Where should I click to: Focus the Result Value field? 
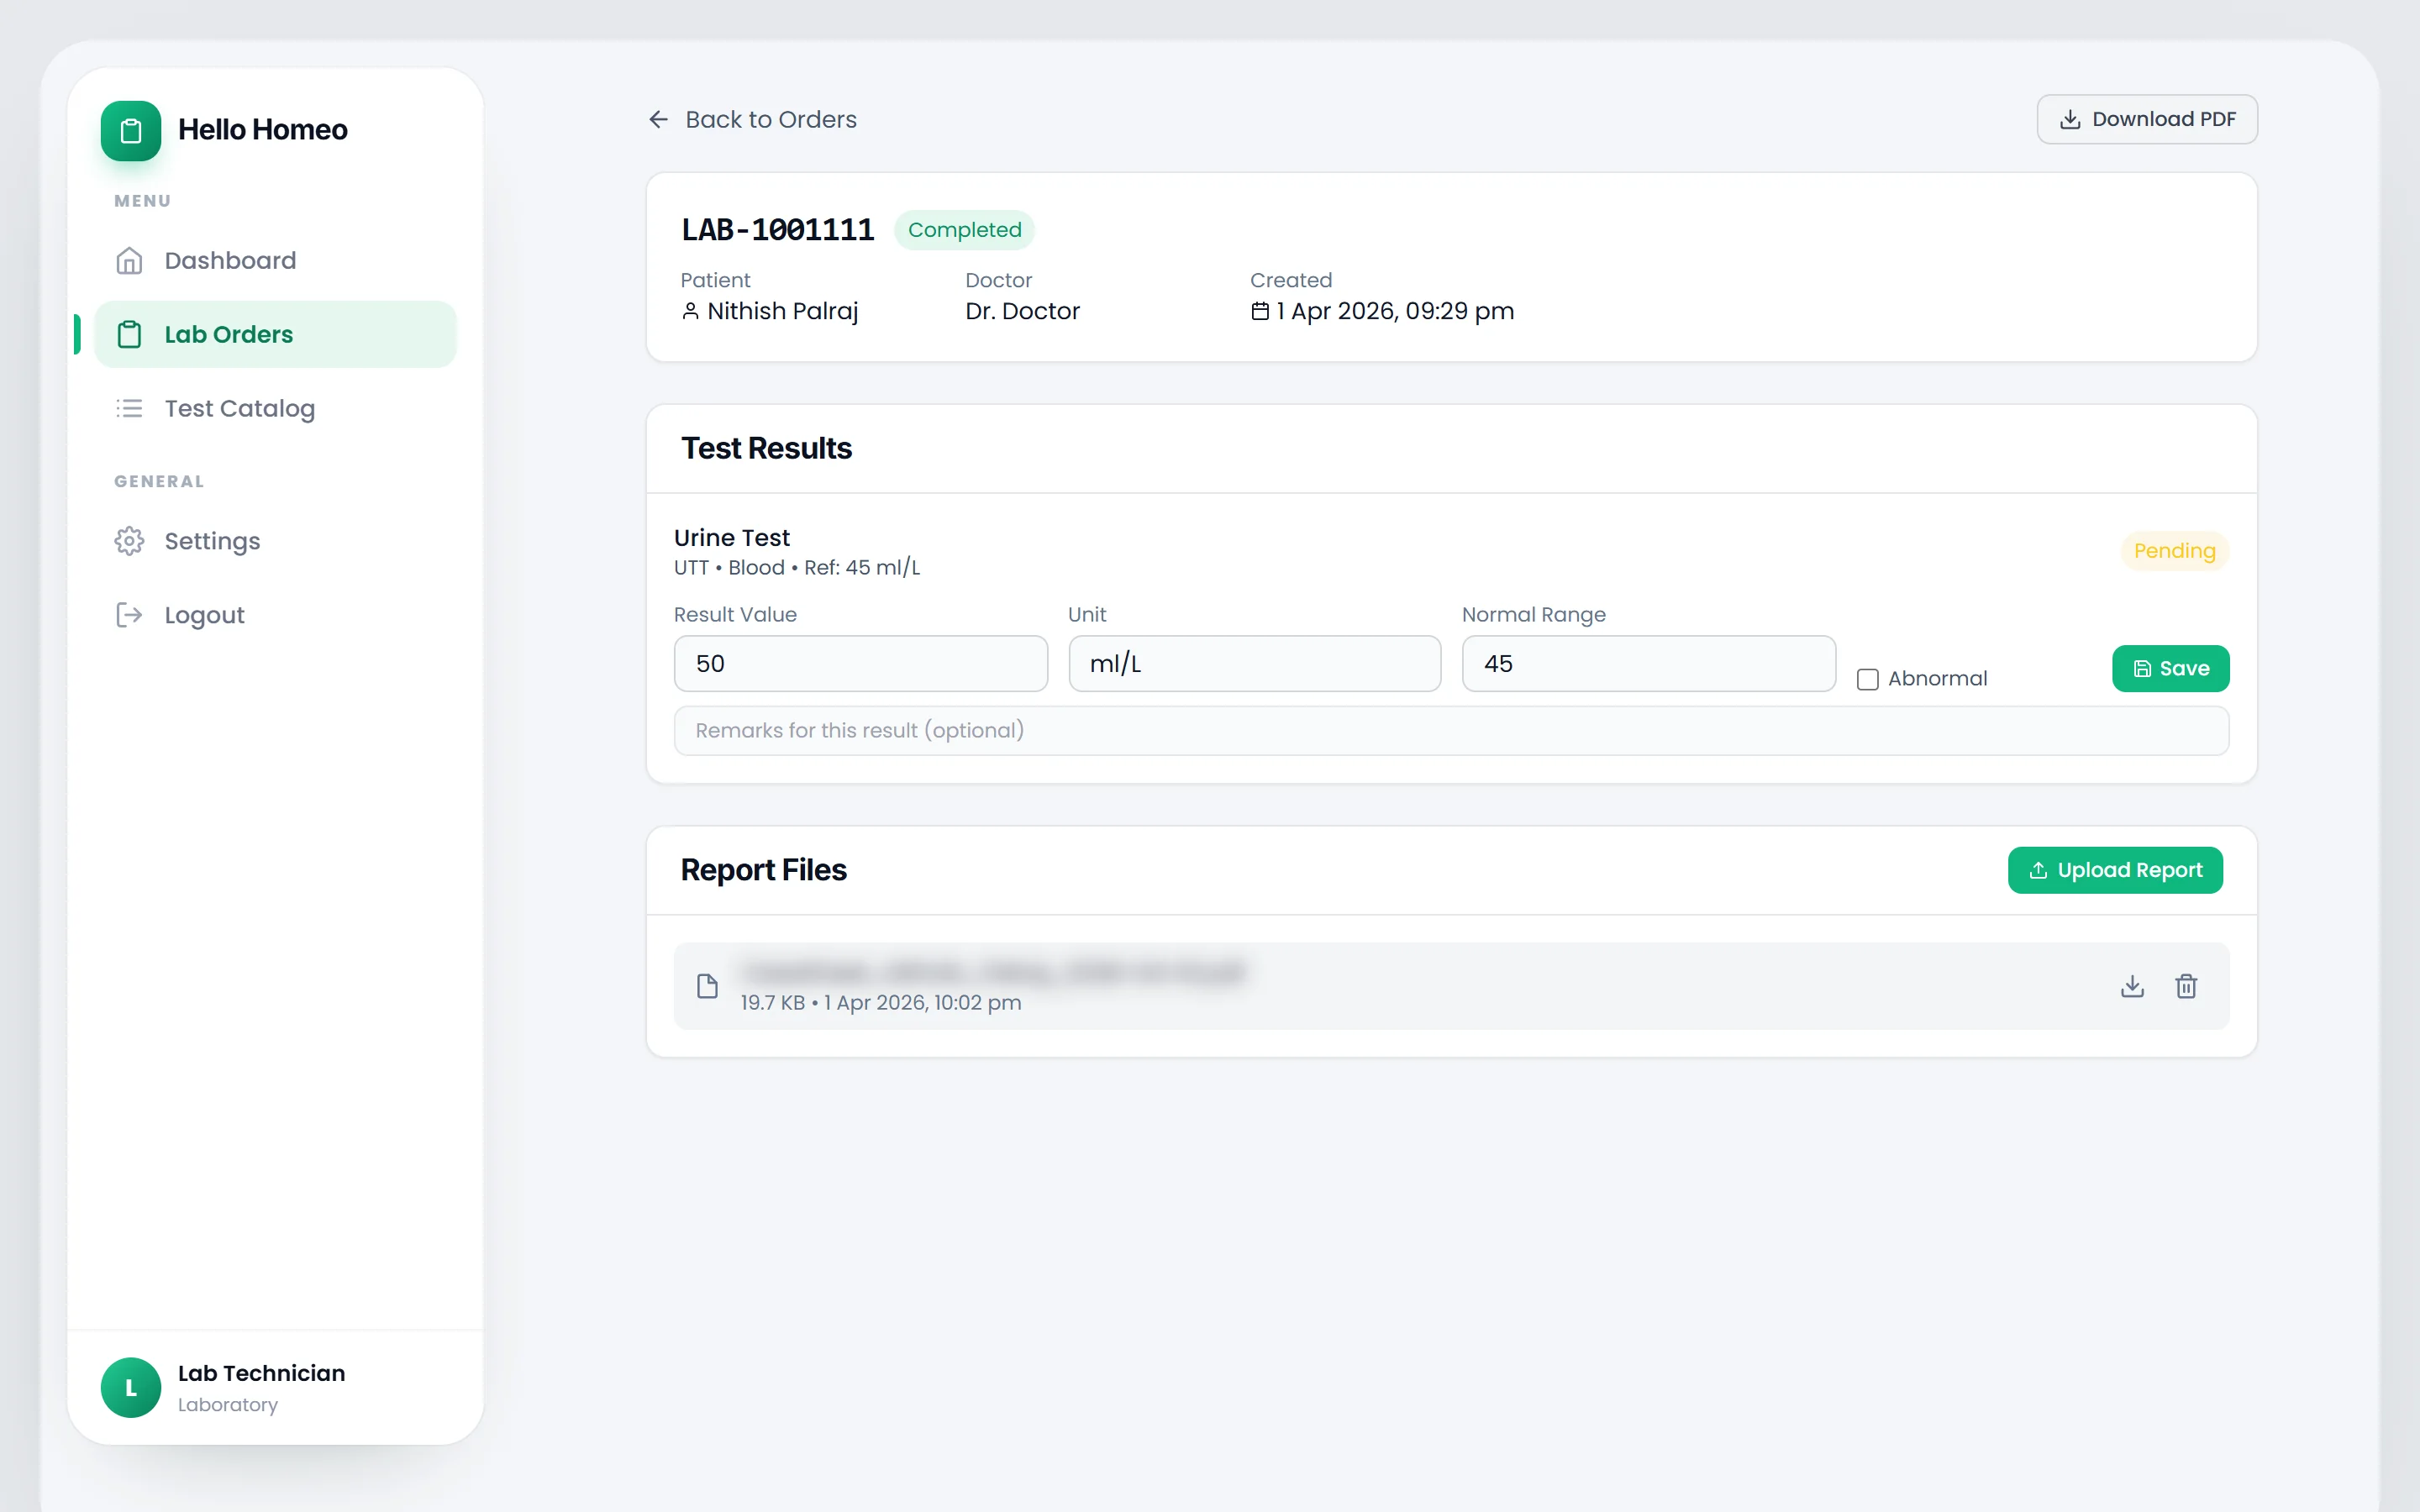pyautogui.click(x=861, y=664)
